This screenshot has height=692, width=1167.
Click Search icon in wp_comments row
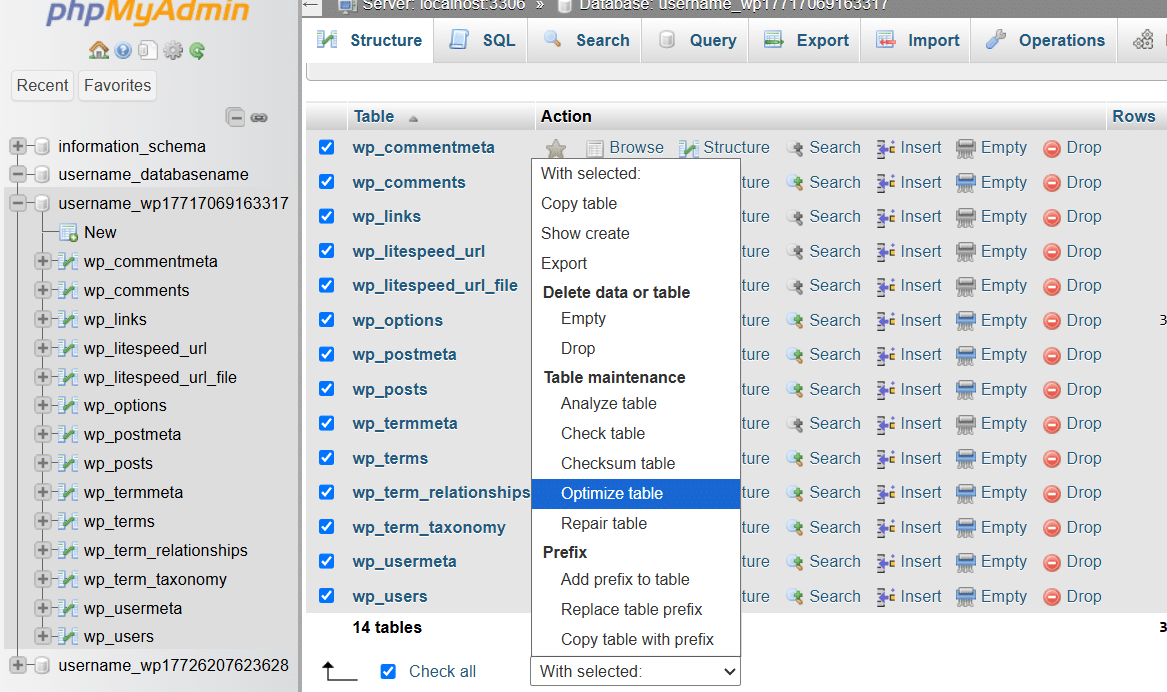pyautogui.click(x=796, y=182)
